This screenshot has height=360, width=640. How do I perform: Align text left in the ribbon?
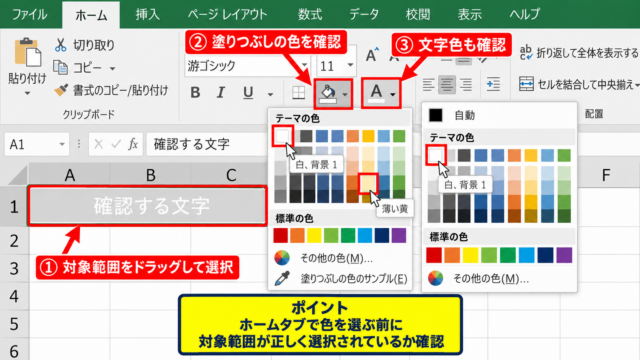pos(428,84)
